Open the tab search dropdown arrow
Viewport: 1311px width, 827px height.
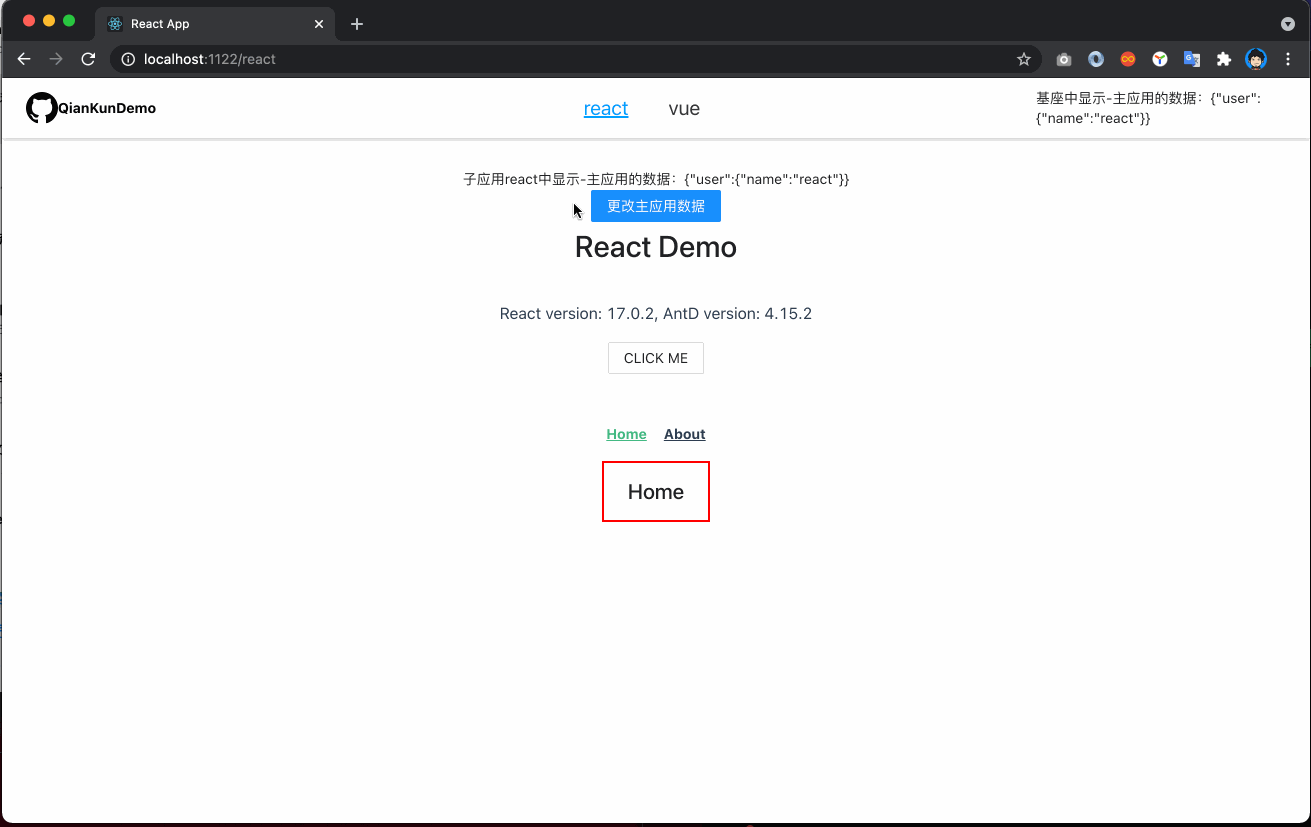1288,24
